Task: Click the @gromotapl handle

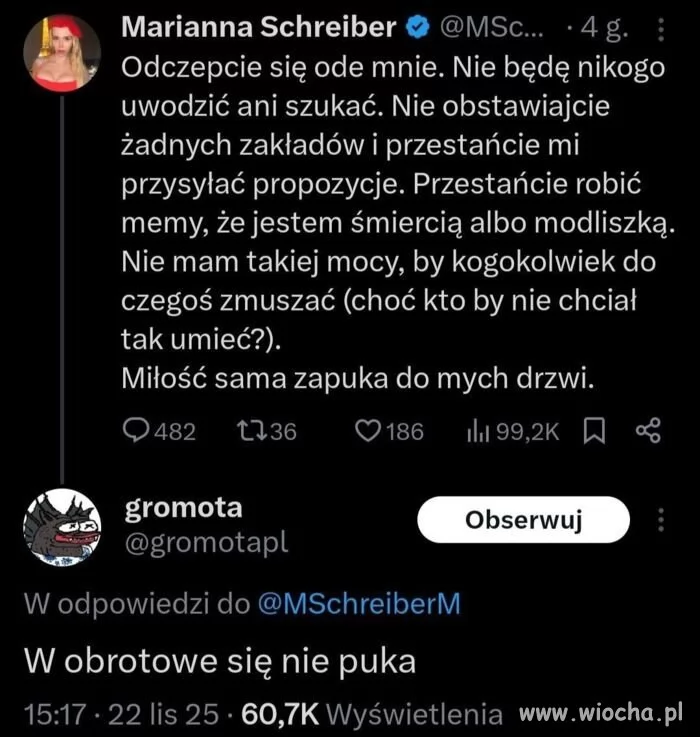Action: pos(205,541)
